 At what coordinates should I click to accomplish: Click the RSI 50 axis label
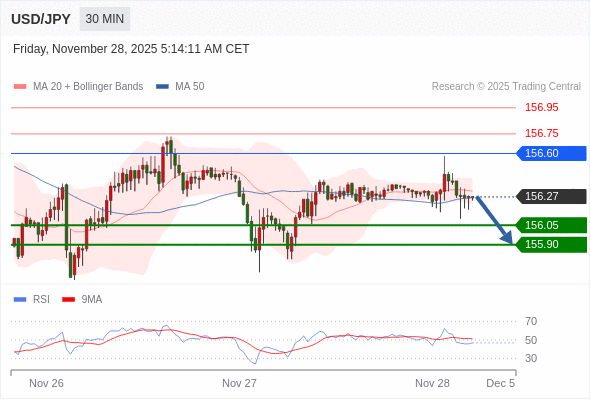click(x=531, y=341)
